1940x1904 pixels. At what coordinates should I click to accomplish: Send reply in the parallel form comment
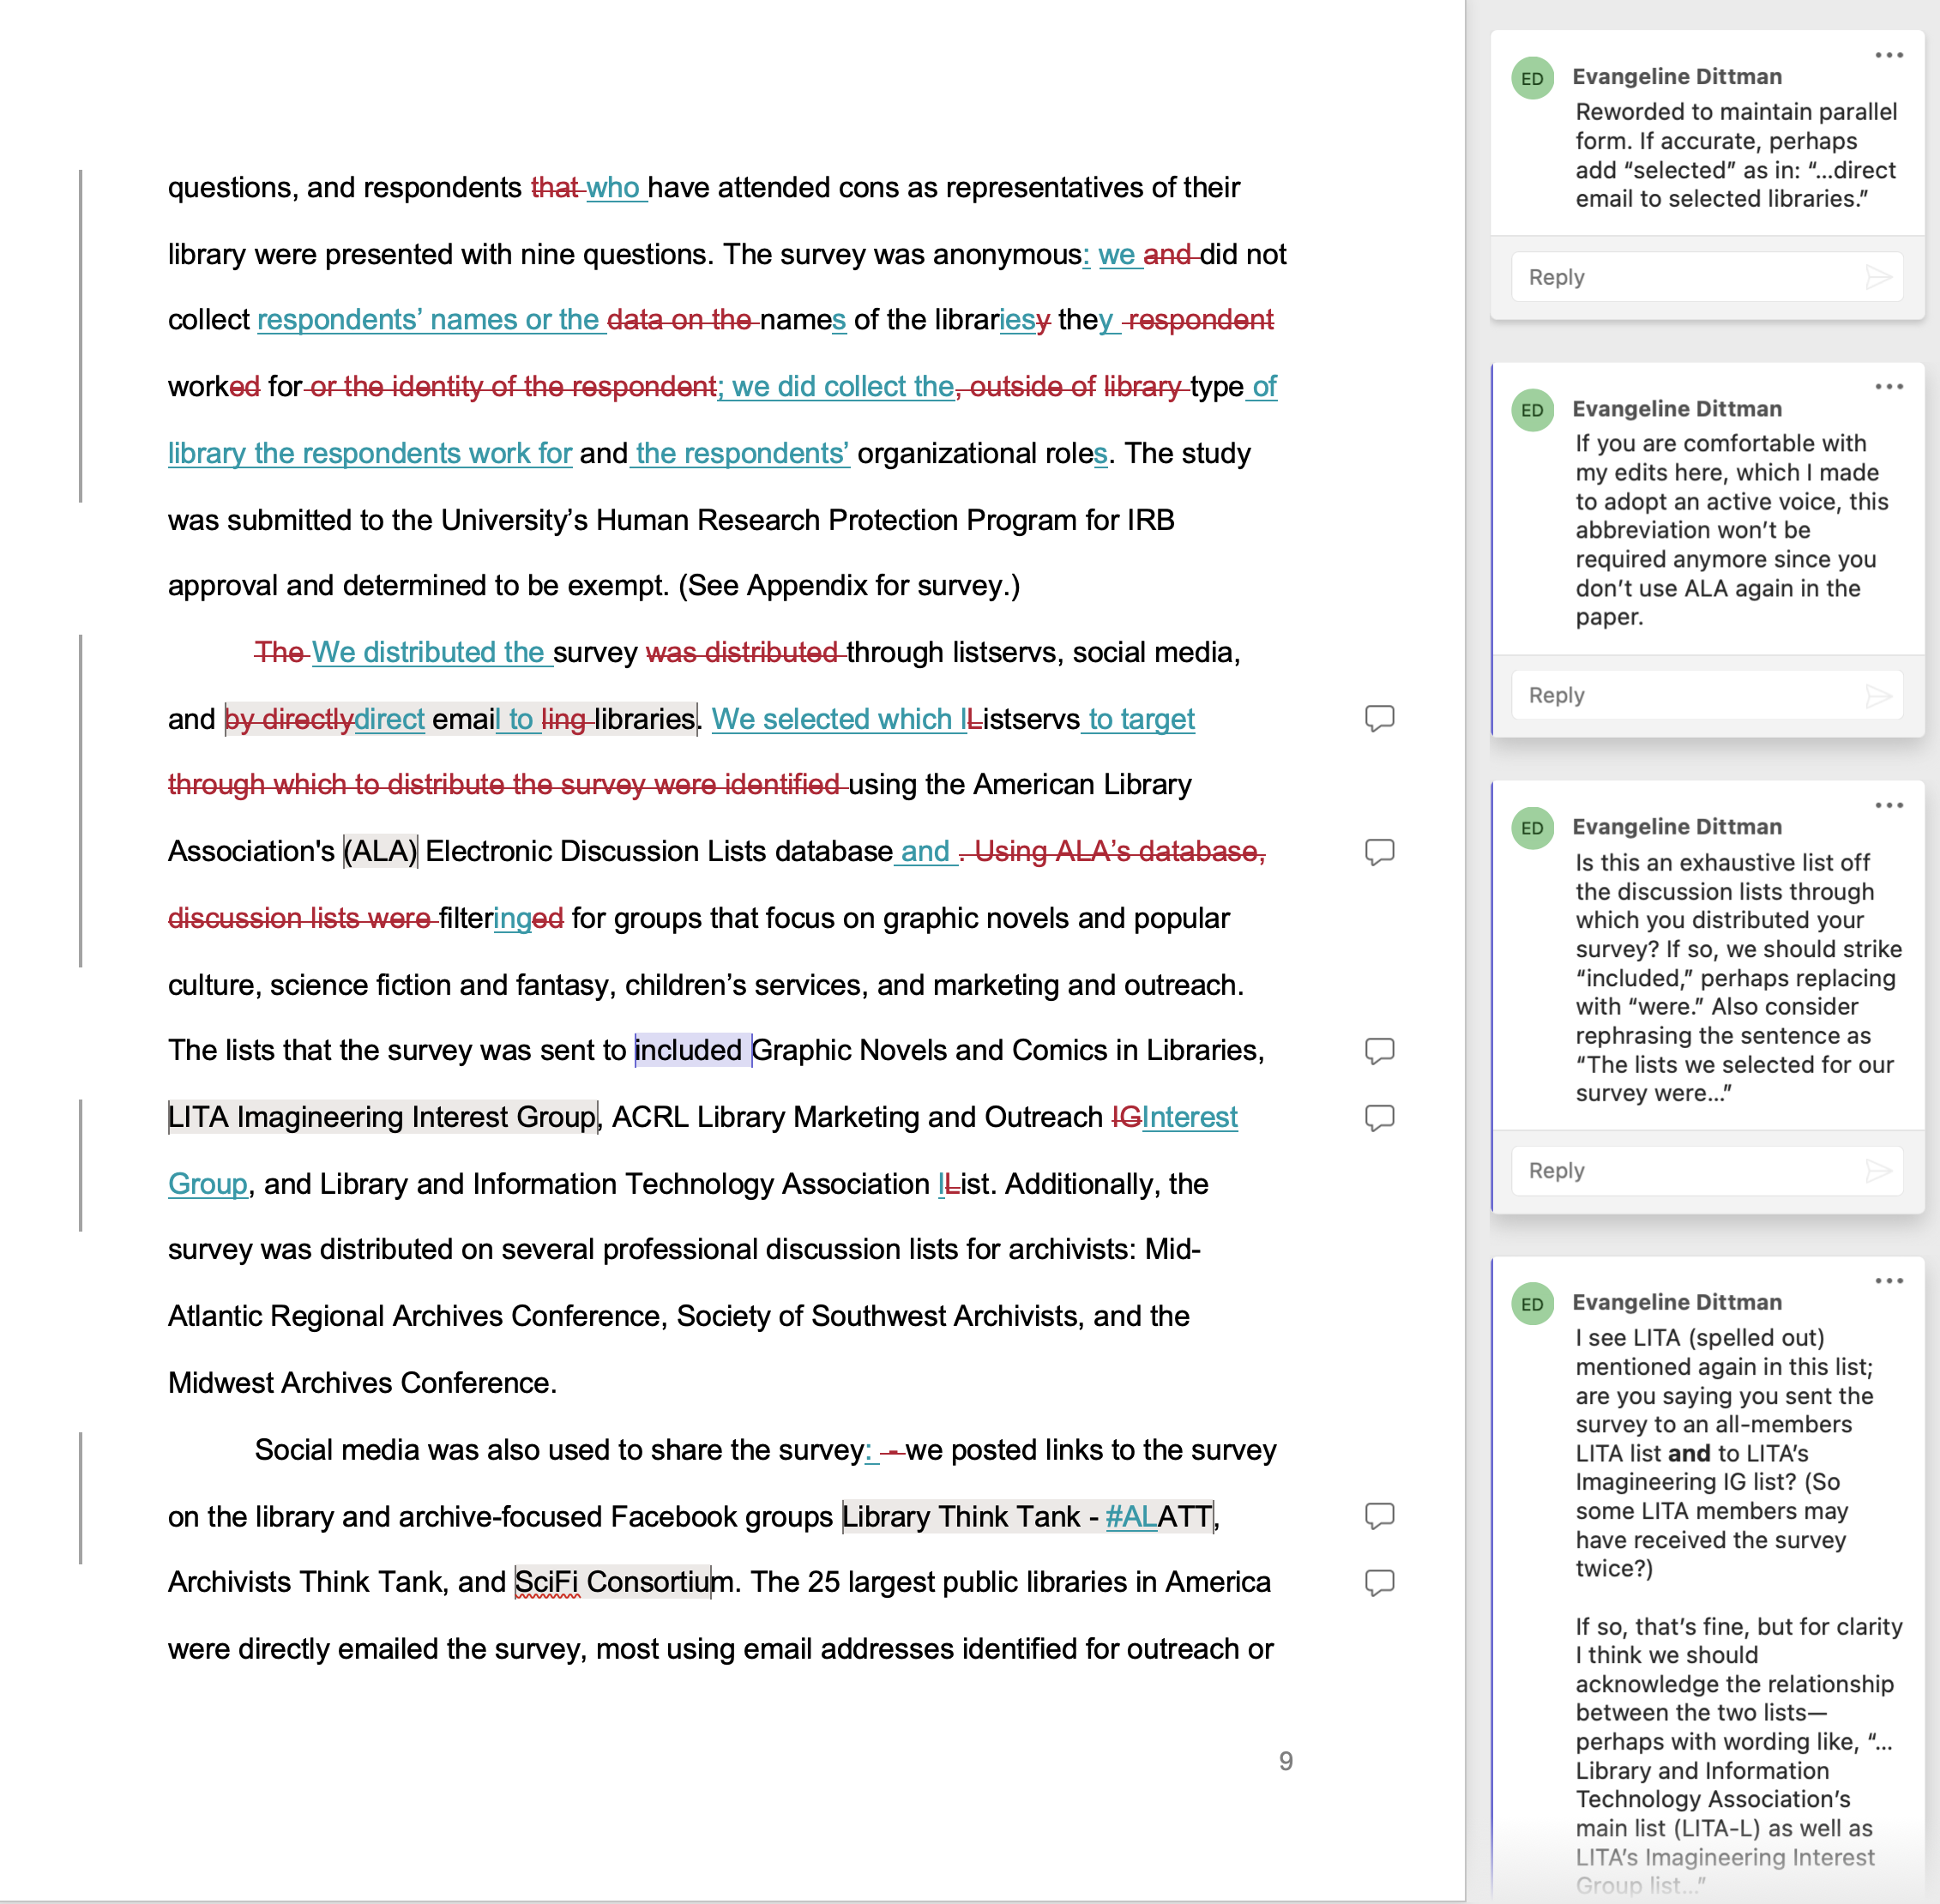[1878, 277]
